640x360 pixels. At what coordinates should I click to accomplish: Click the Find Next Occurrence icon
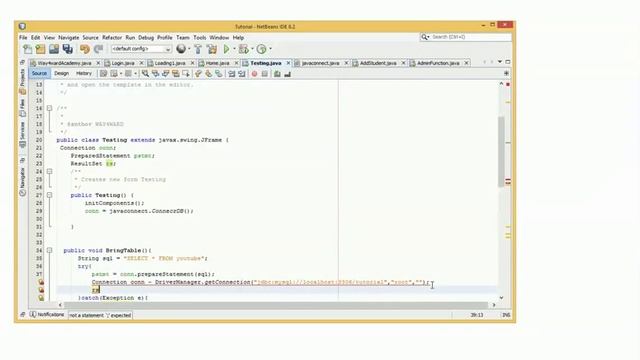(x=166, y=74)
